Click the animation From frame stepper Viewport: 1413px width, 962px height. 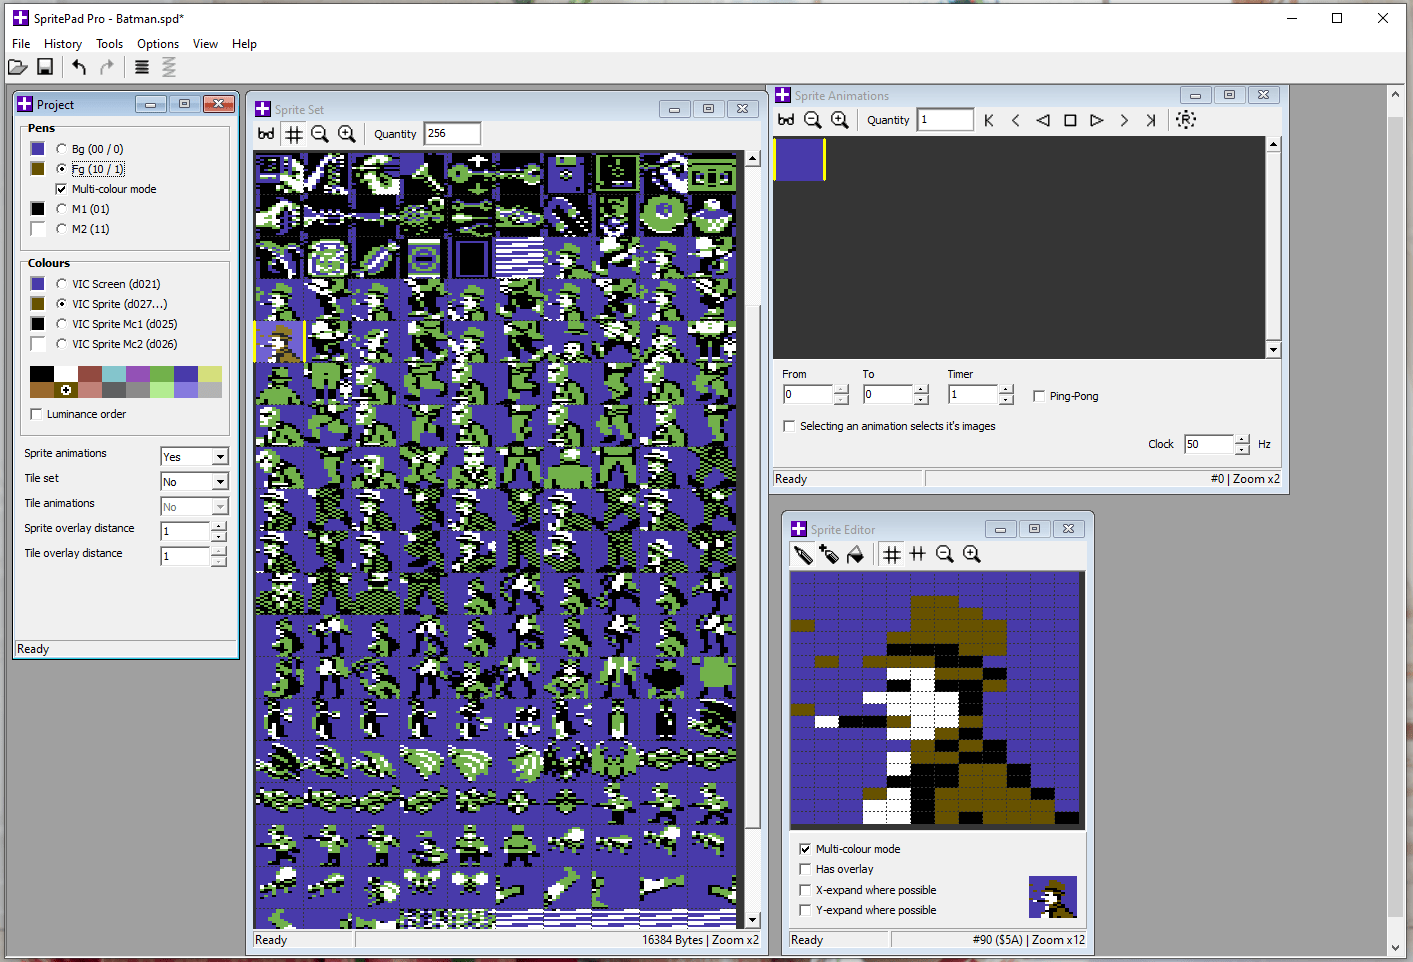841,395
